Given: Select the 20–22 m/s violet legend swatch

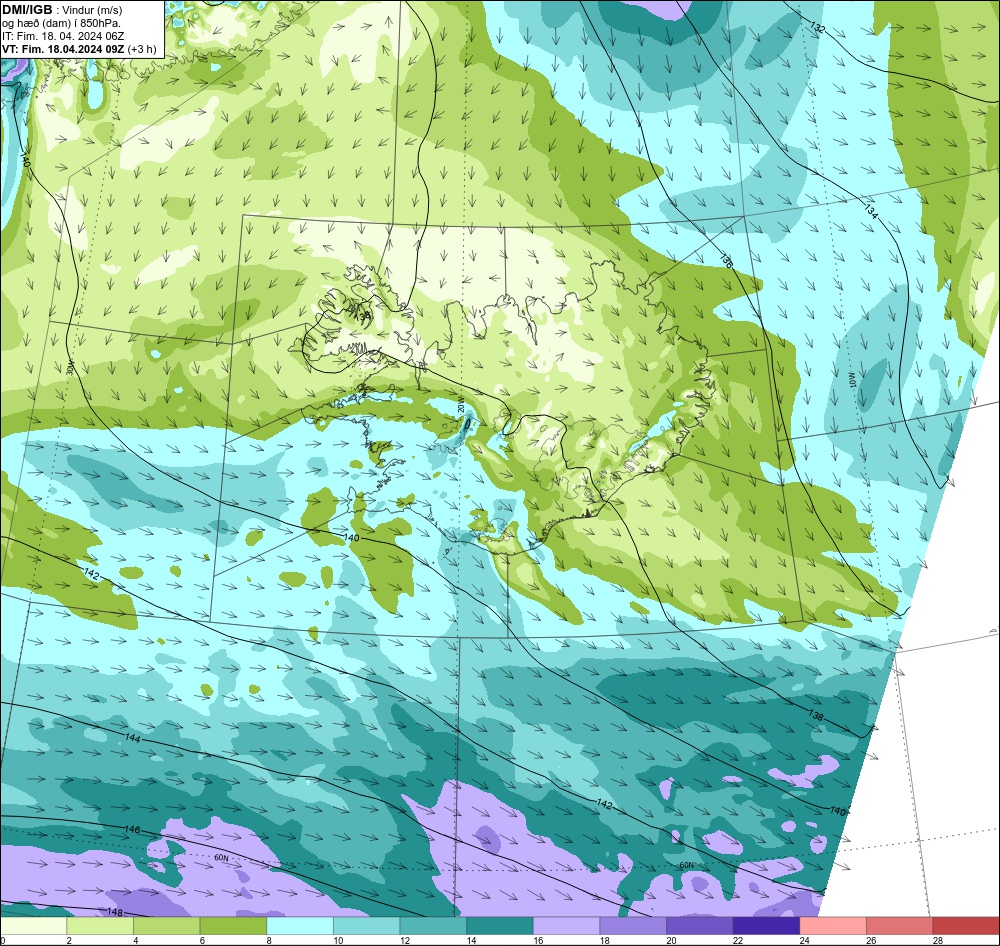Looking at the screenshot, I should click(700, 926).
